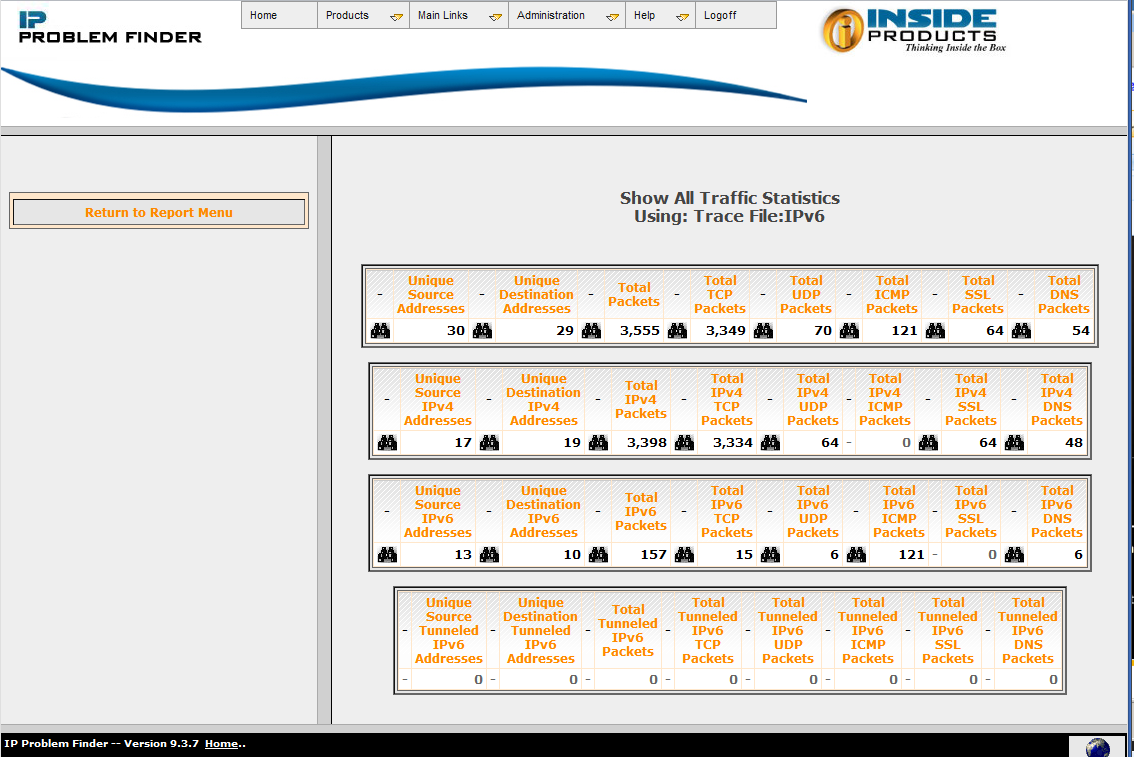Click binoculars beside Total IPv6 DNS Packets 6
Viewport: 1134px width, 757px height.
point(1014,555)
